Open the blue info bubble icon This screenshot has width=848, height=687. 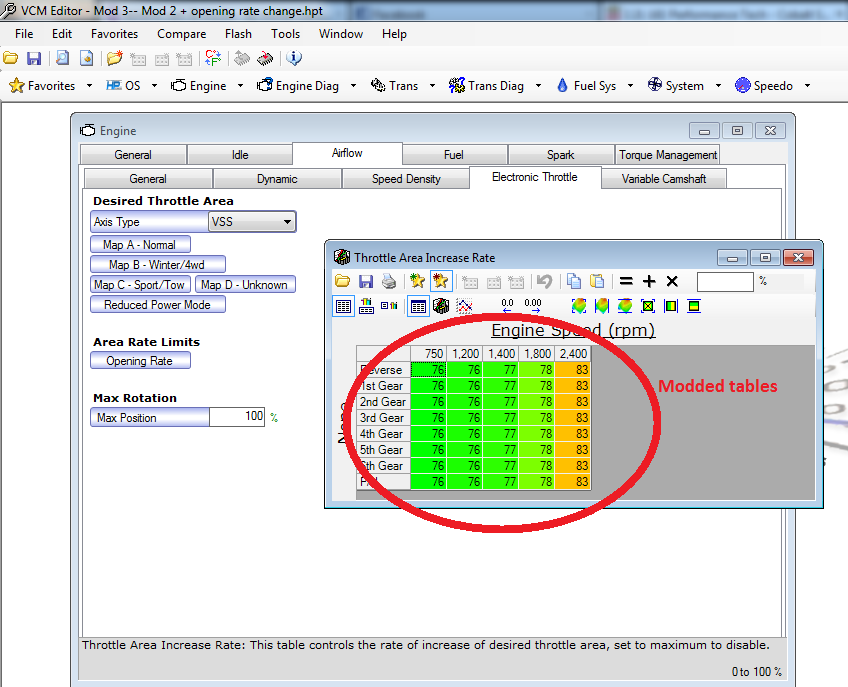[x=294, y=58]
